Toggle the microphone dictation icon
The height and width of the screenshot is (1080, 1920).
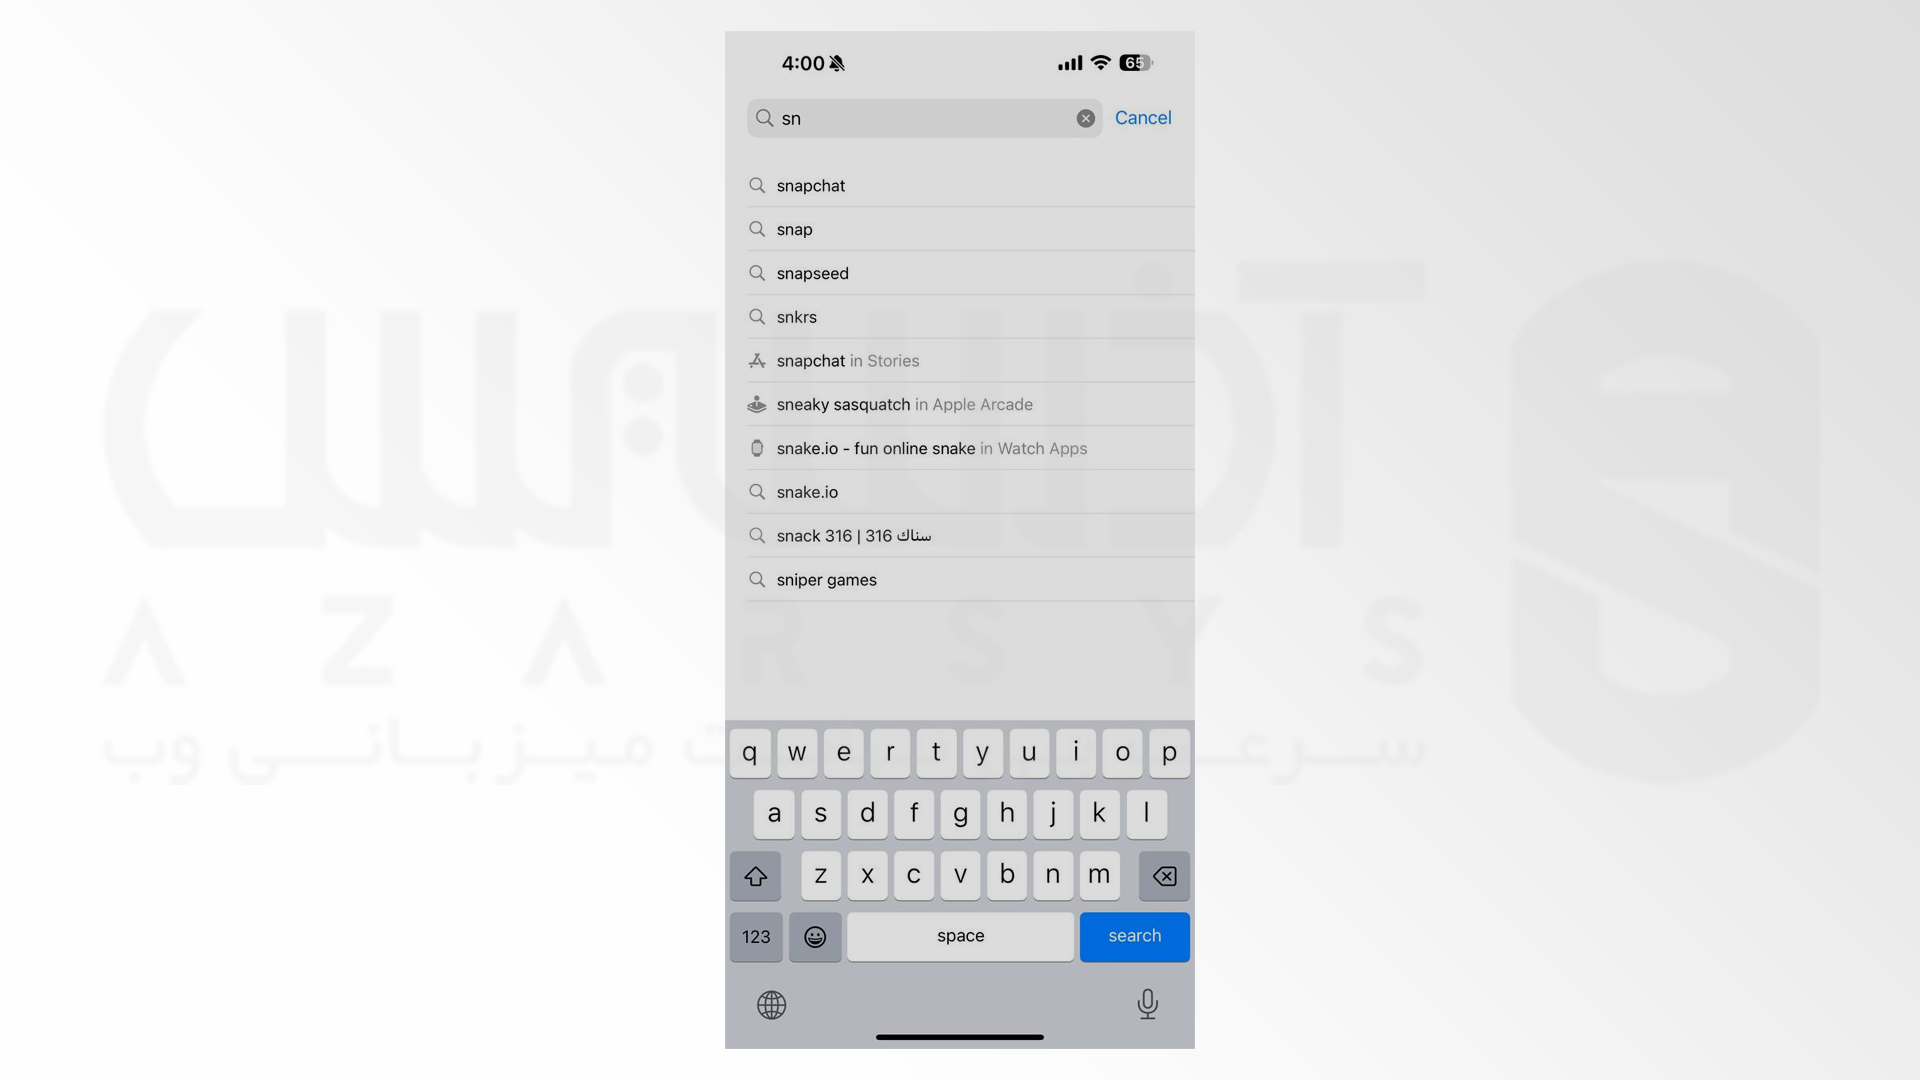(1146, 1005)
